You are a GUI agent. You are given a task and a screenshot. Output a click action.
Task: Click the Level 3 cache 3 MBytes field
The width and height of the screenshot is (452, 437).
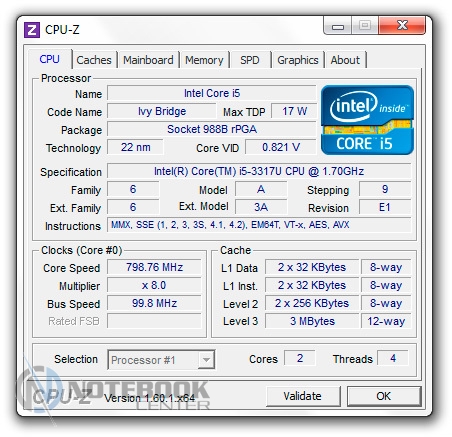[312, 321]
